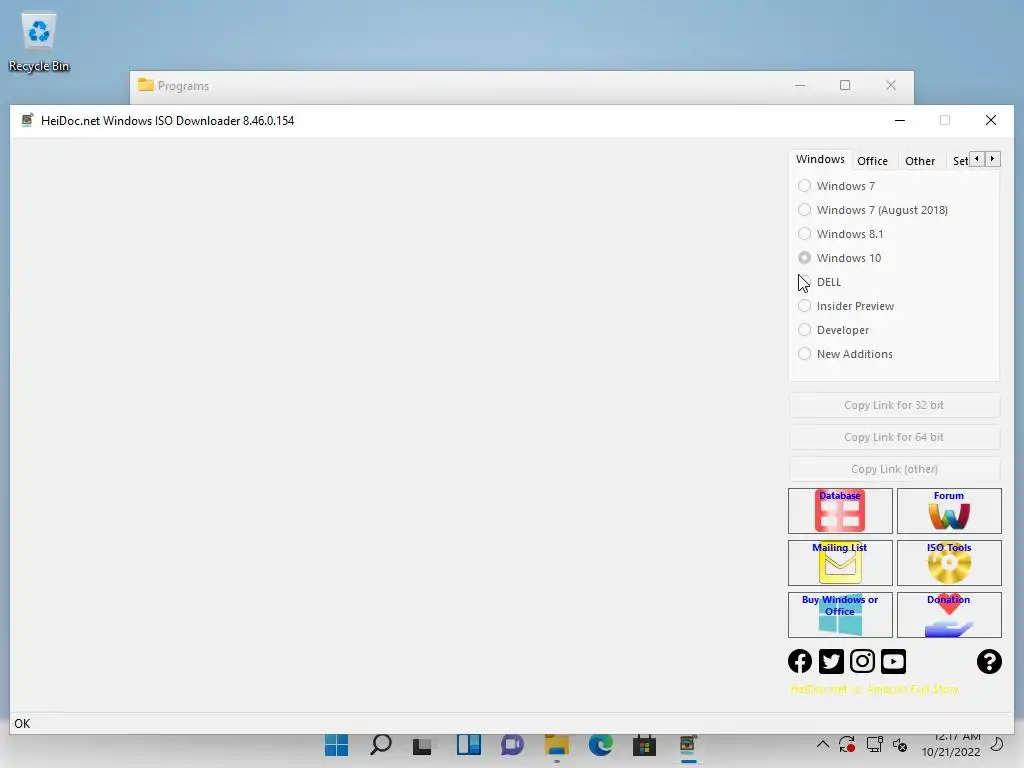Switch to the Windows tab
Viewport: 1024px width, 768px height.
[820, 159]
